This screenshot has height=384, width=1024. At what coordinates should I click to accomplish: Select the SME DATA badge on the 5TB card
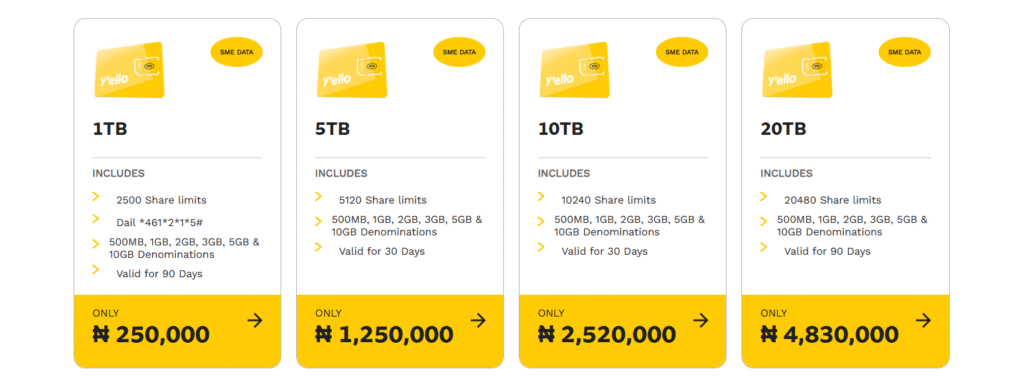(459, 52)
